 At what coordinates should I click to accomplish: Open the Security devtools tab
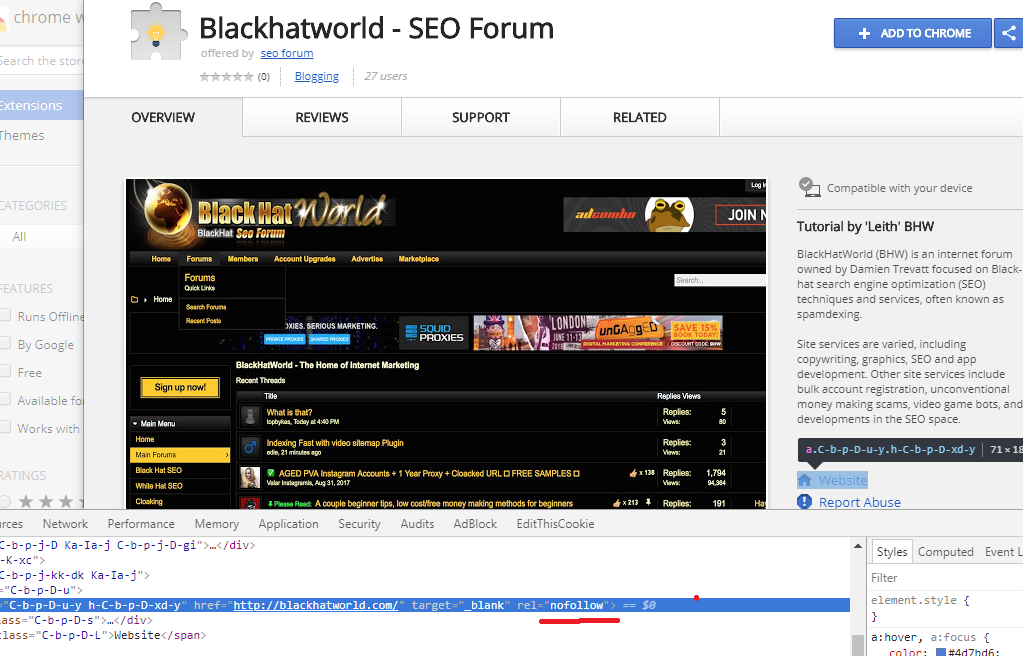click(359, 523)
